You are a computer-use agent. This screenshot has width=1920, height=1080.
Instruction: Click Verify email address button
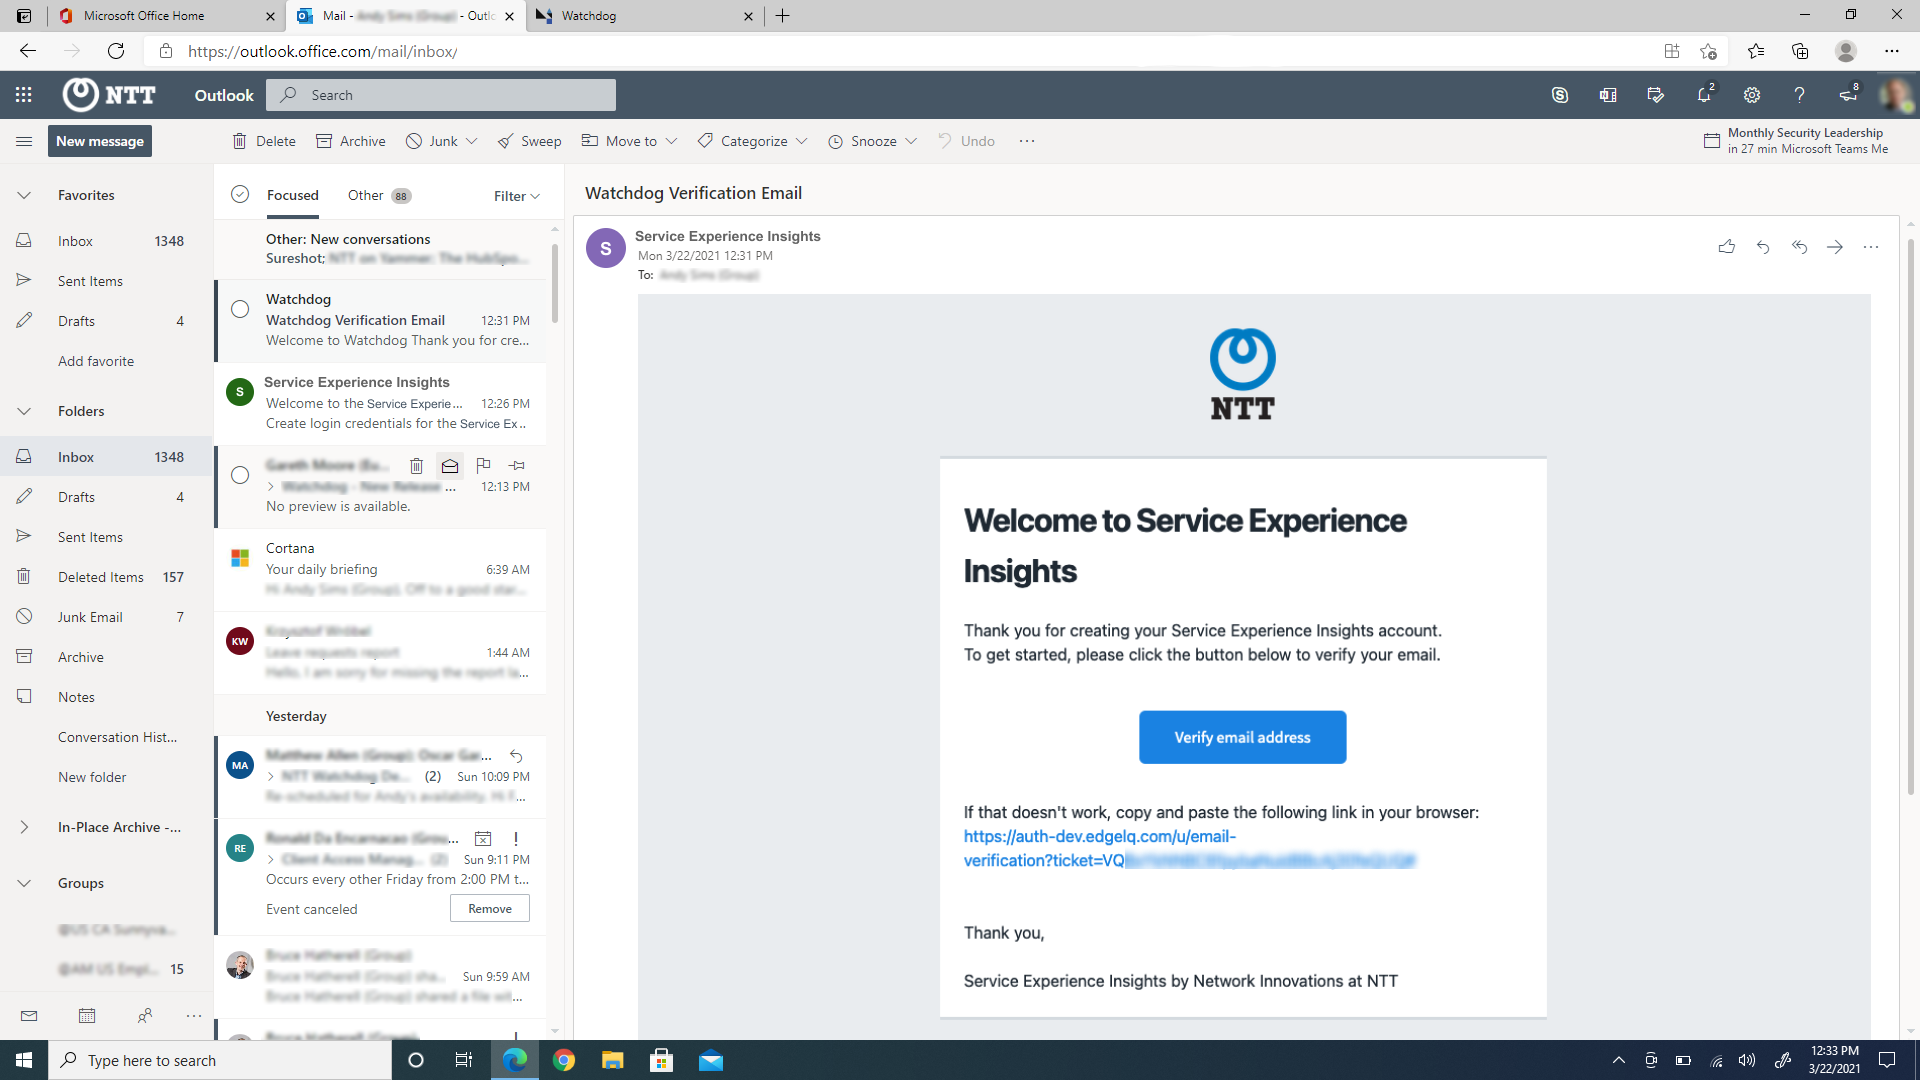pos(1242,737)
